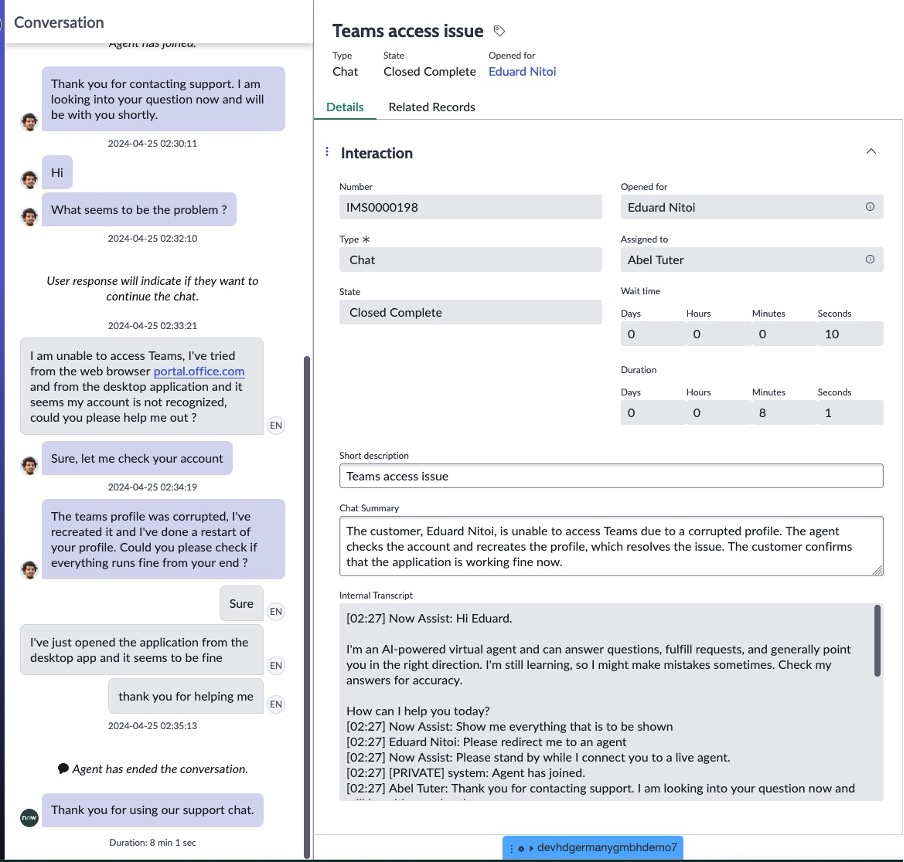Click into the Short description field

tap(610, 476)
